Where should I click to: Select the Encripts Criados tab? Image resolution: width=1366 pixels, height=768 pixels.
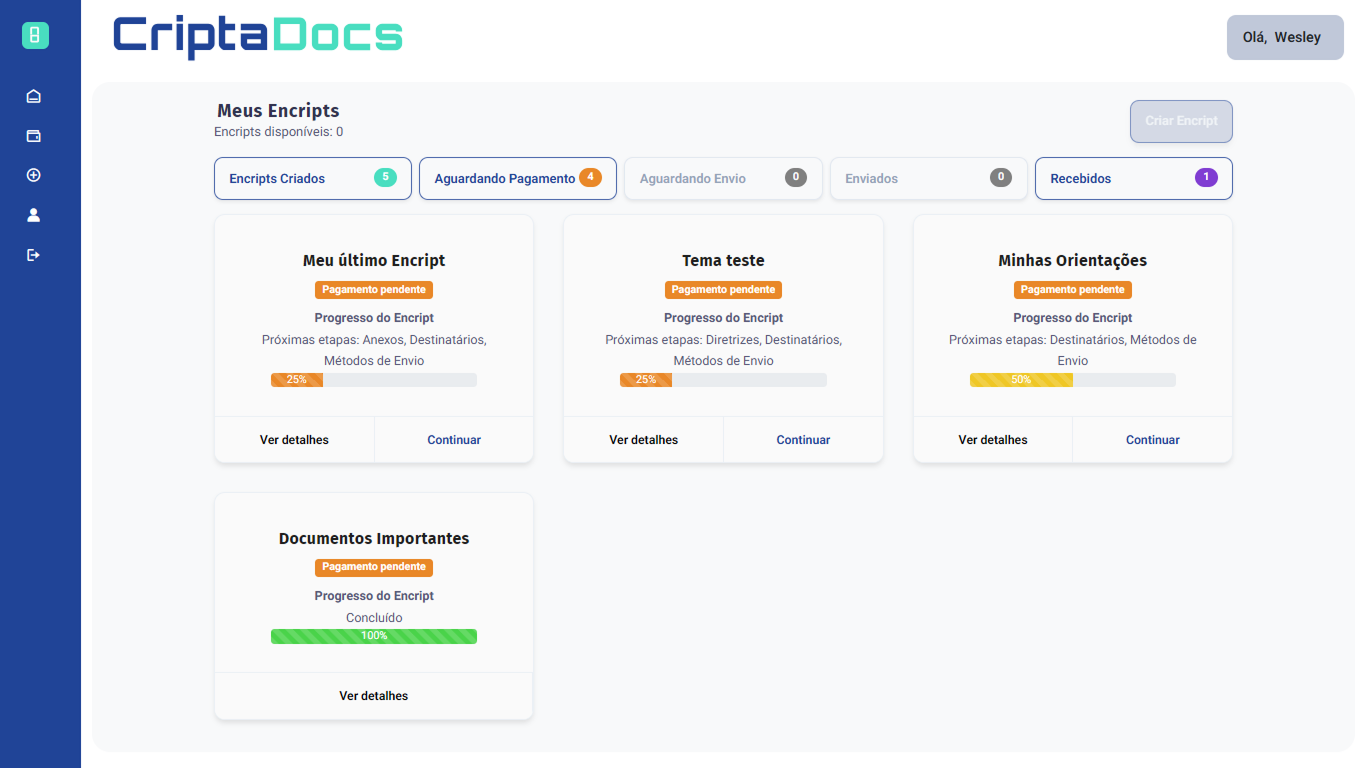click(x=313, y=179)
